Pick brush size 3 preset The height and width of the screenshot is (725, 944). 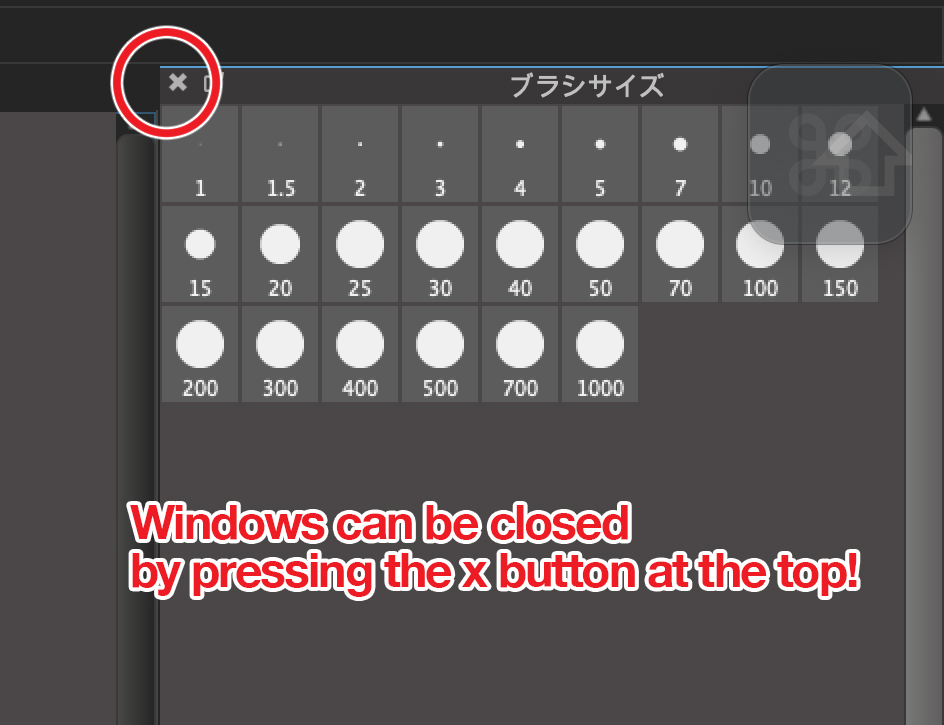(x=440, y=154)
